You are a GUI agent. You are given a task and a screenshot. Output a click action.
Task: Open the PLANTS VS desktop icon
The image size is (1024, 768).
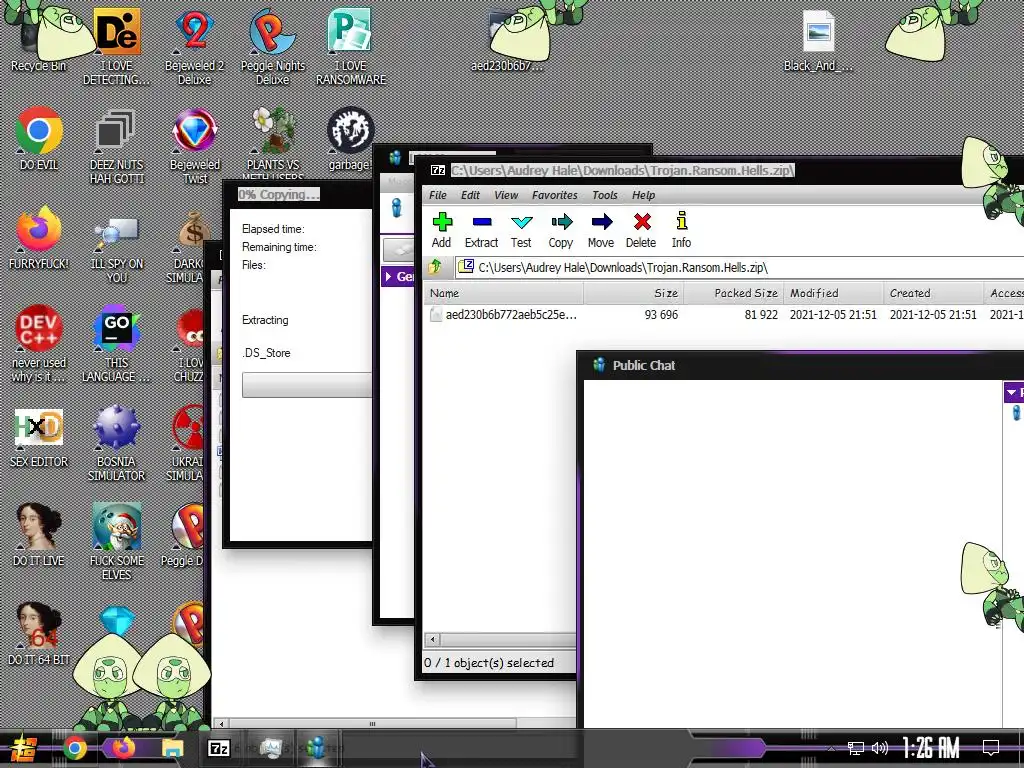[272, 142]
